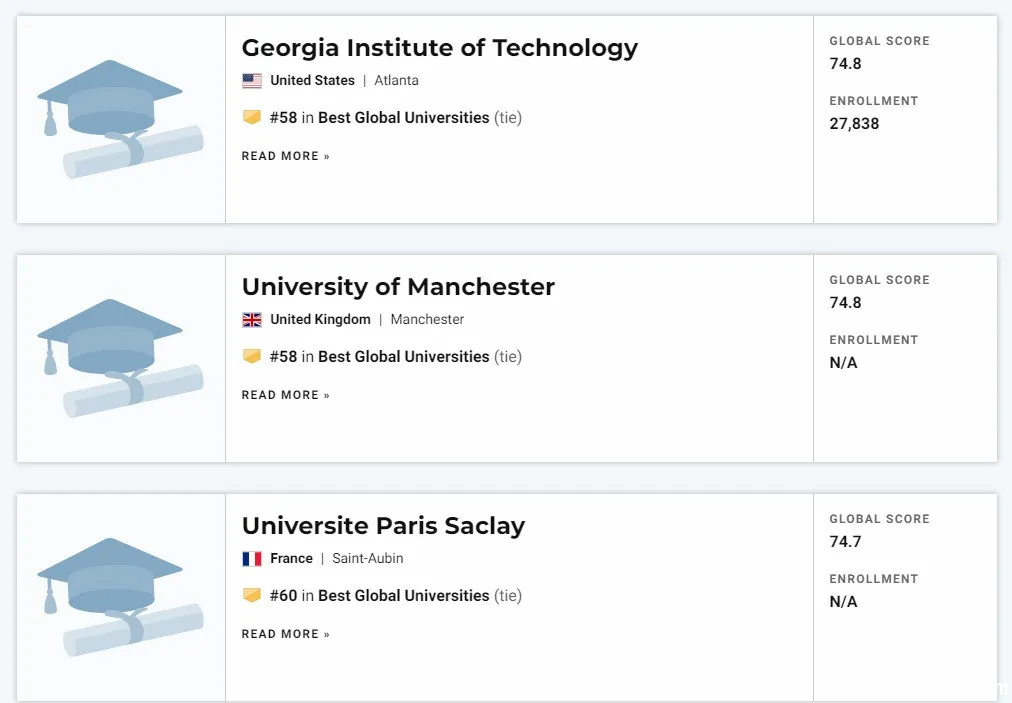Viewport: 1012px width, 703px height.
Task: Open the Universite Paris Saclay title link
Action: tap(383, 526)
